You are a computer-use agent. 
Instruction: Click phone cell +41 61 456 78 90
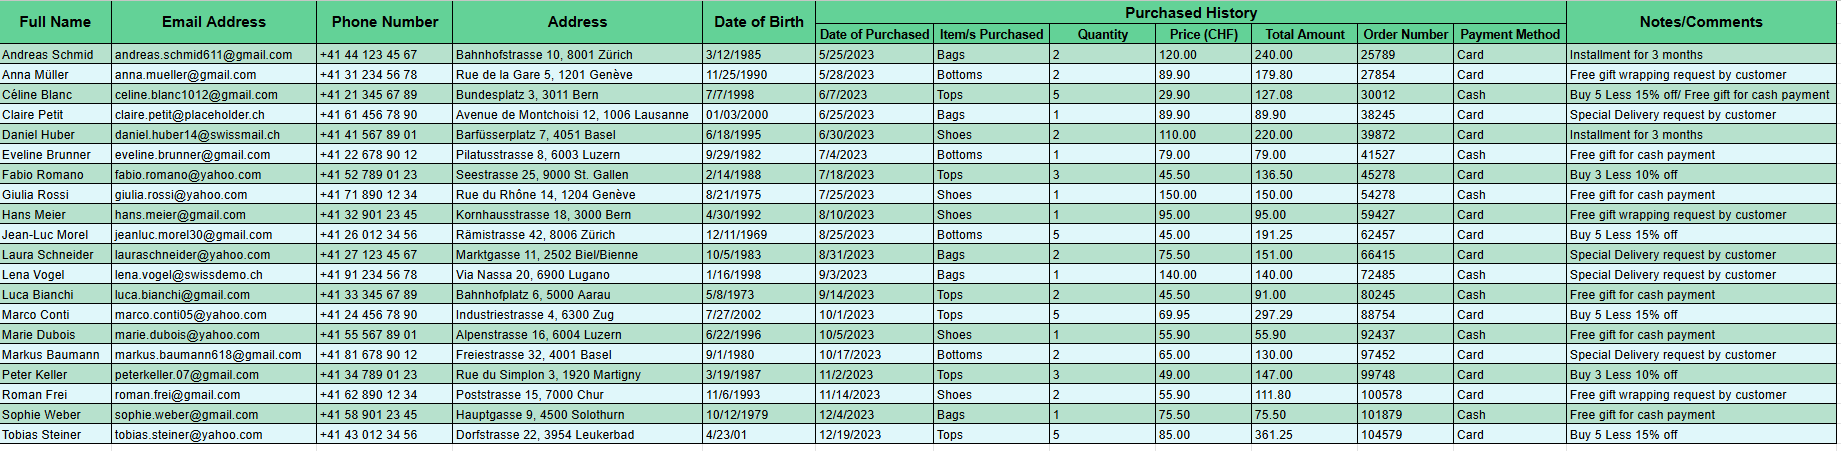pos(384,114)
